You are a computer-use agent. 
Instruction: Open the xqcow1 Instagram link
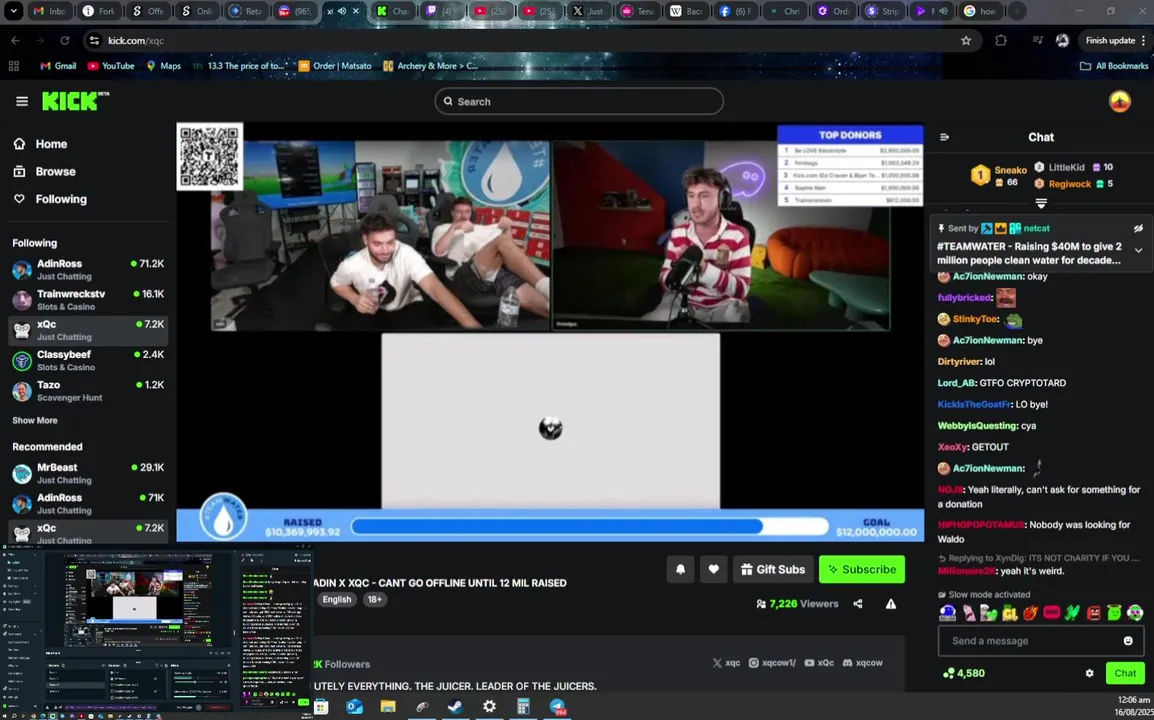coord(772,663)
